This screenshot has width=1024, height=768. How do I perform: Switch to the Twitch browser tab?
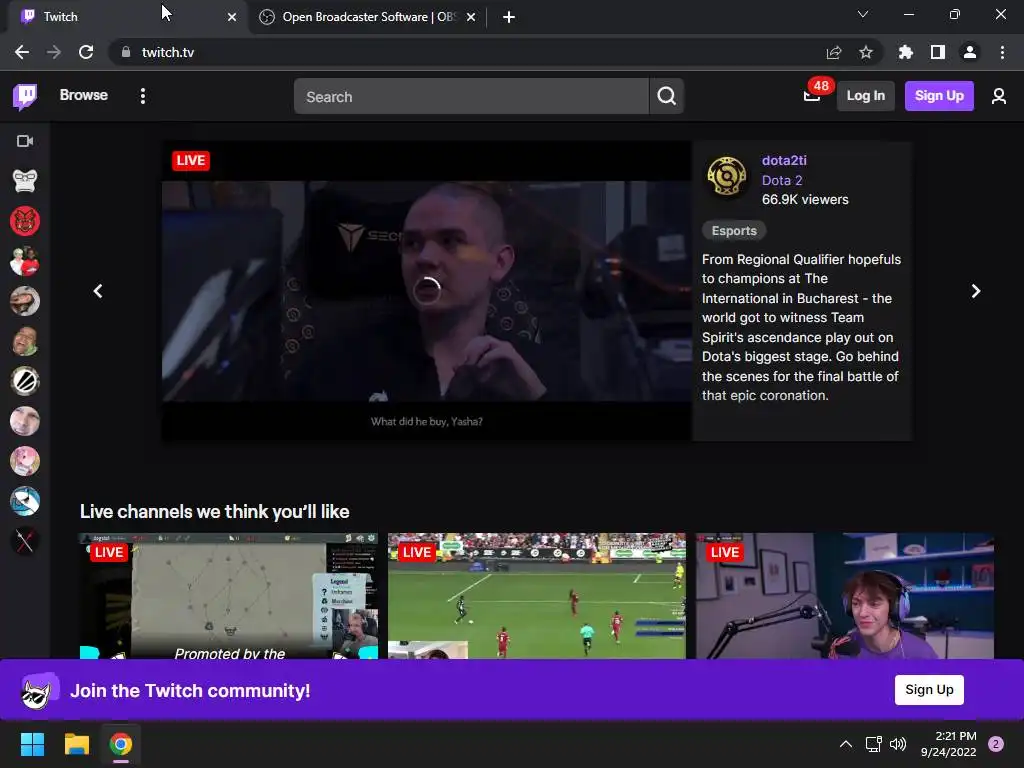[124, 17]
